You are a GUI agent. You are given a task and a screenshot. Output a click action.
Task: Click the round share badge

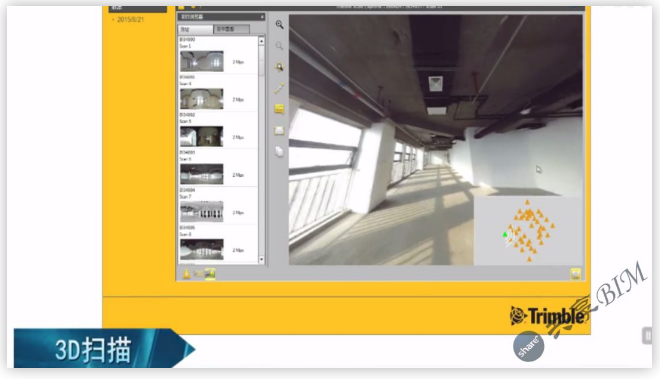click(529, 346)
